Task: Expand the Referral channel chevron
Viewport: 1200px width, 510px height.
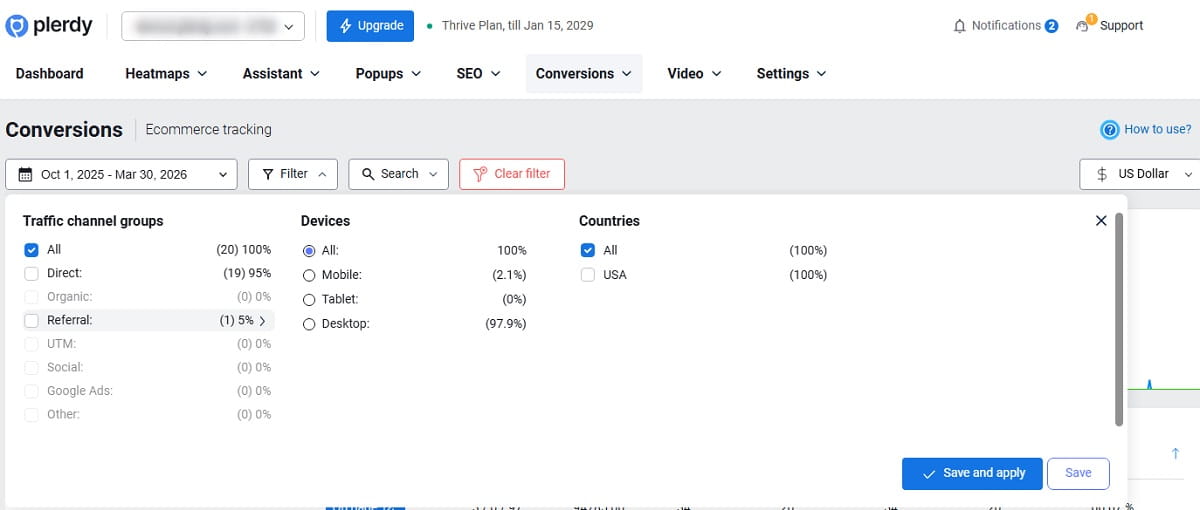Action: point(262,321)
